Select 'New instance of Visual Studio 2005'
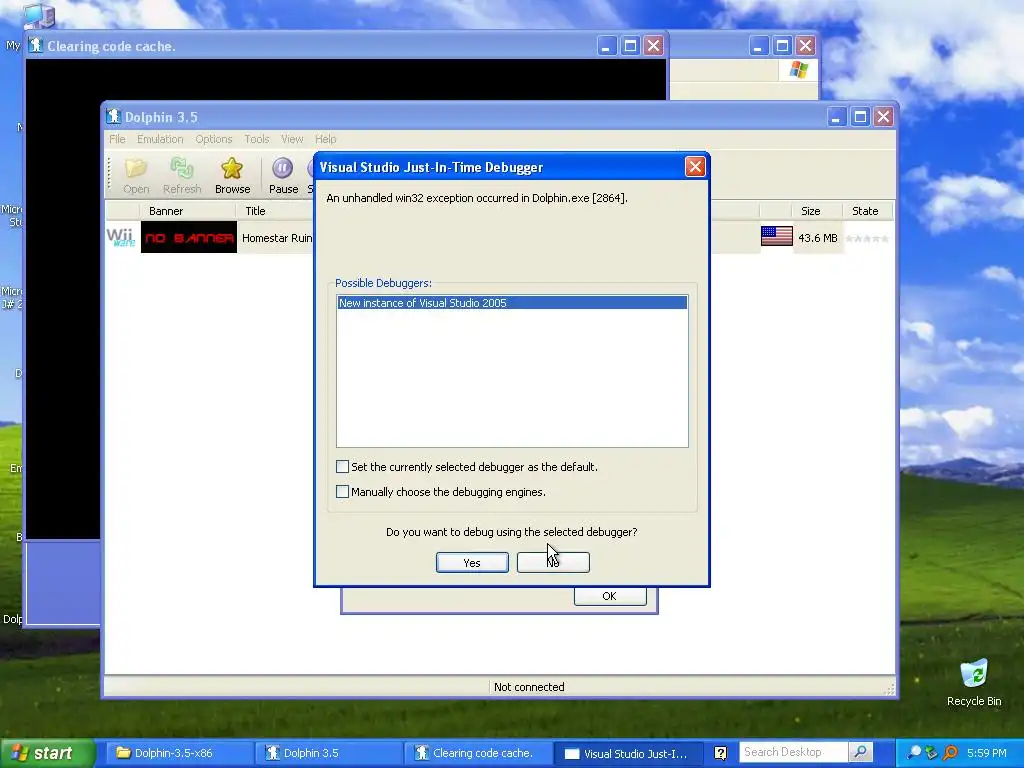The width and height of the screenshot is (1024, 768). click(x=512, y=302)
